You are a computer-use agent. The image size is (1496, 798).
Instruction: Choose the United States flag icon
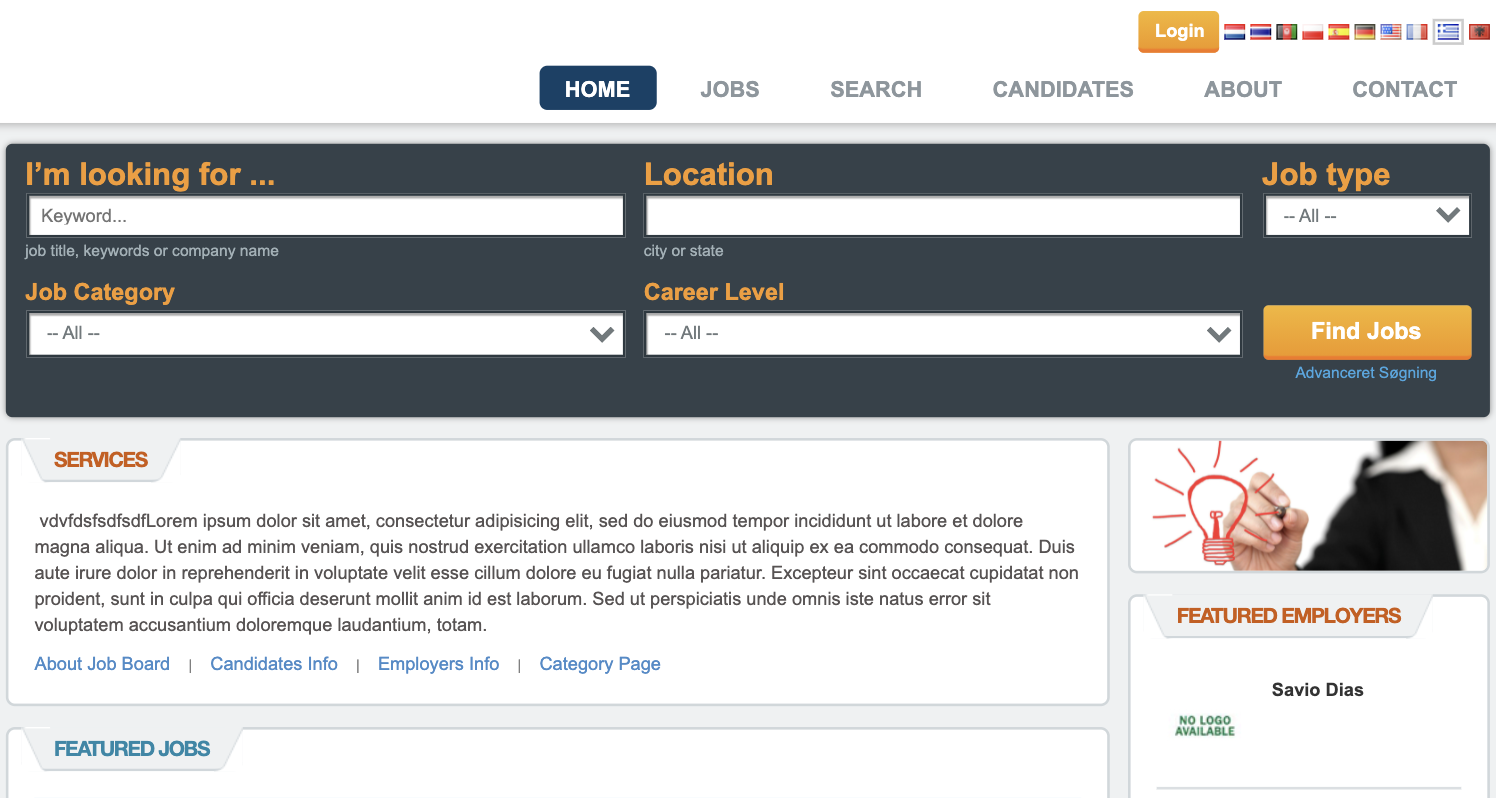coord(1391,32)
